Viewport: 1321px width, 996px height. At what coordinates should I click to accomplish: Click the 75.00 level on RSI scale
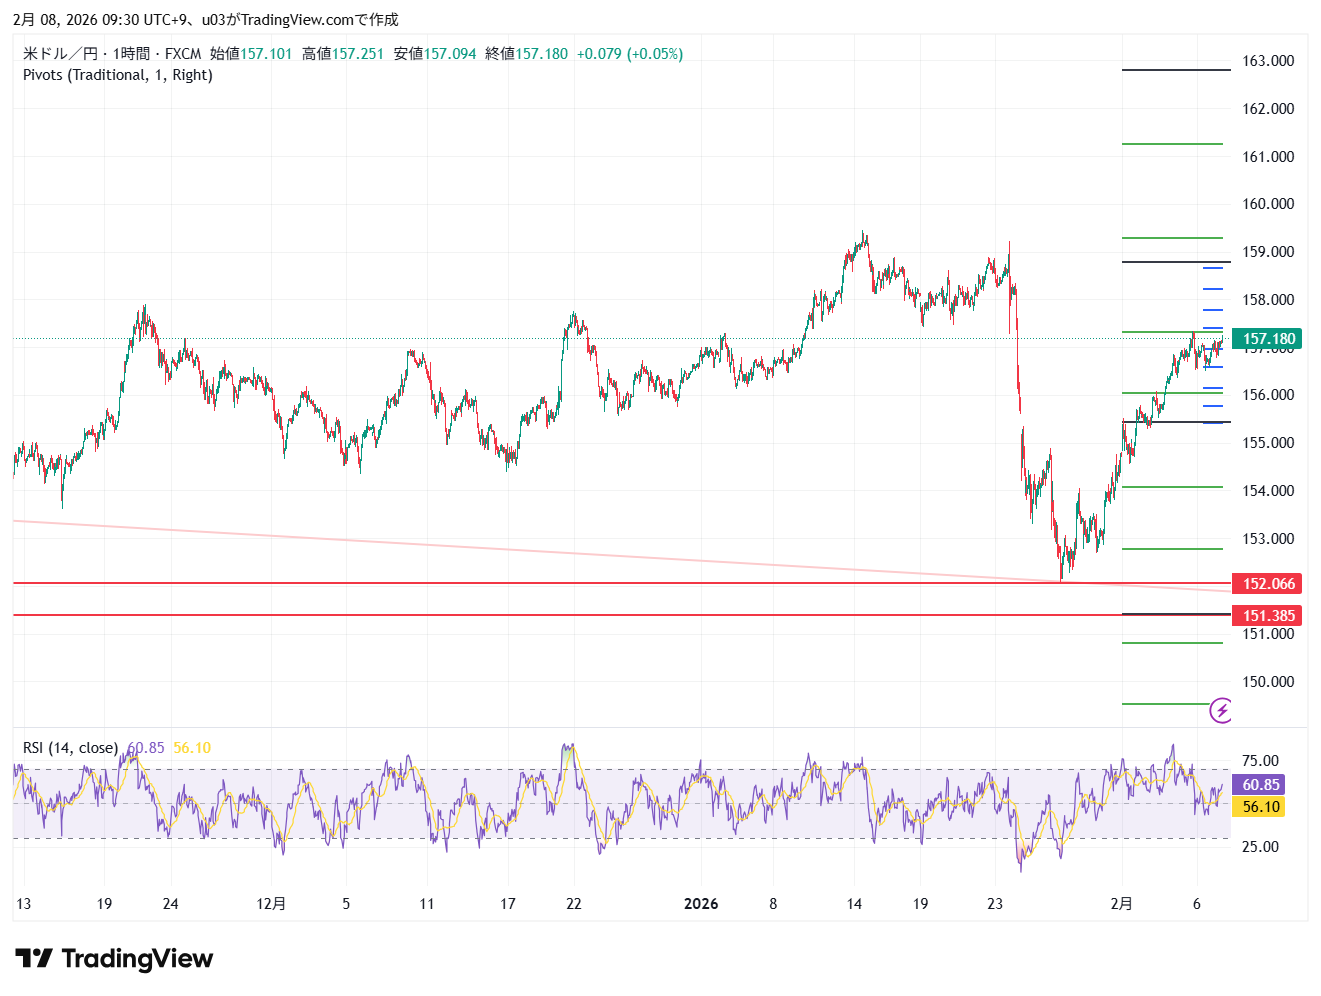(x=1260, y=761)
